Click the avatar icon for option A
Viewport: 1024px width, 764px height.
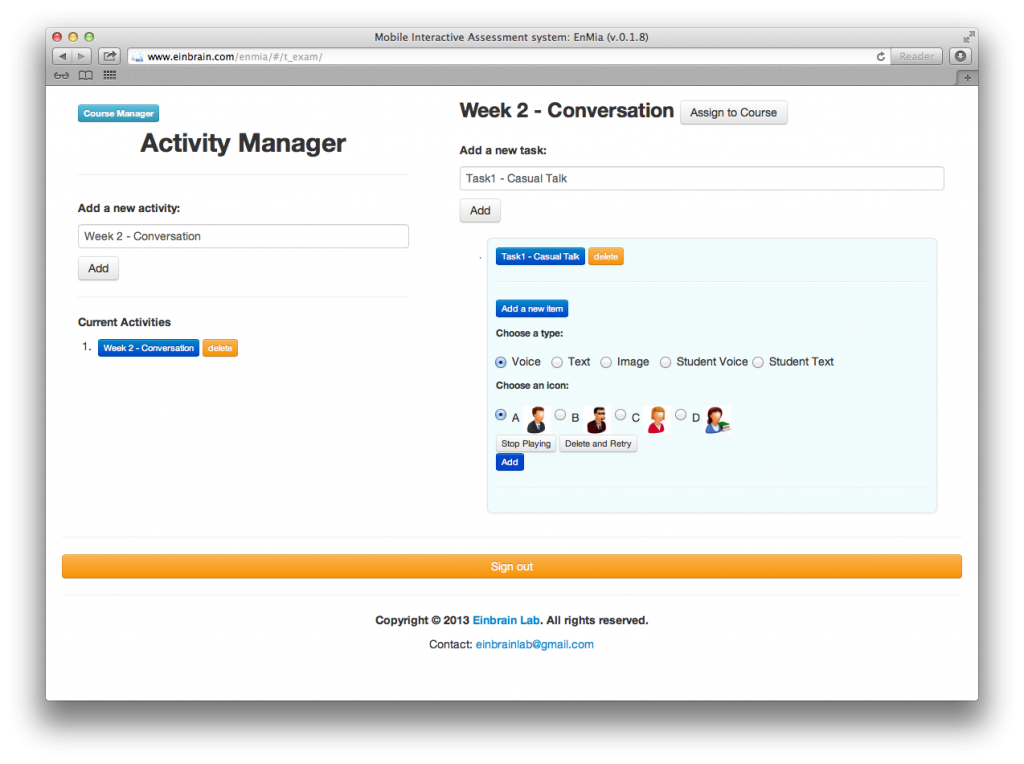coord(537,419)
